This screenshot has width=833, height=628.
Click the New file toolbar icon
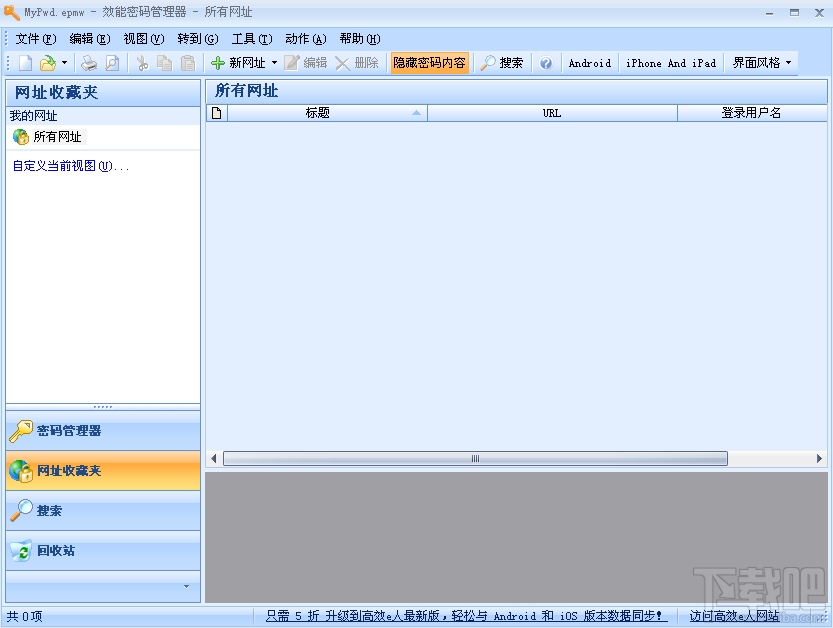[25, 63]
